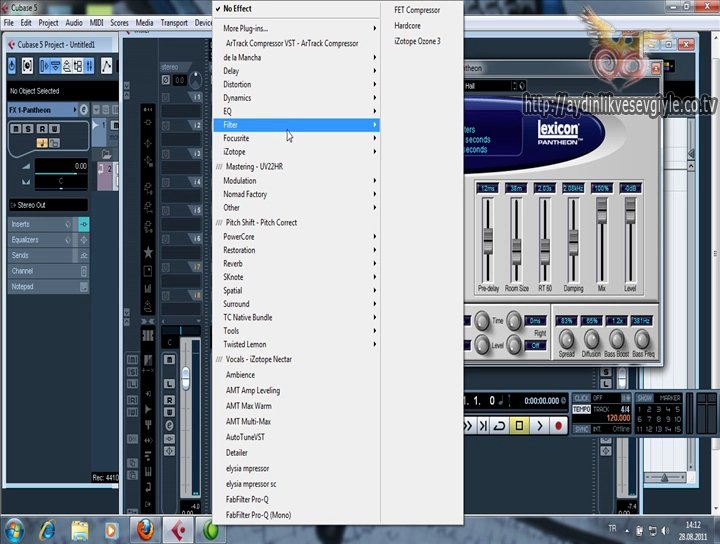Toggle Read automation on the mixer channel
Screen dimensions: 720x544
tap(169, 400)
